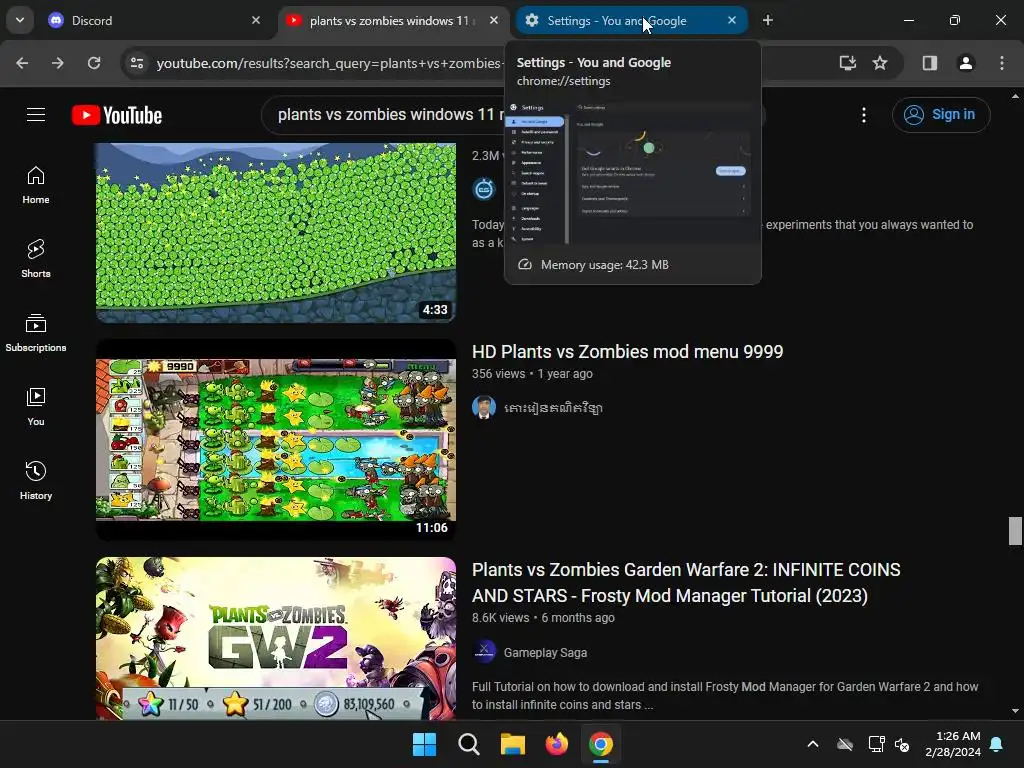The height and width of the screenshot is (768, 1024).
Task: Open the tab search dropdown
Action: coord(20,20)
